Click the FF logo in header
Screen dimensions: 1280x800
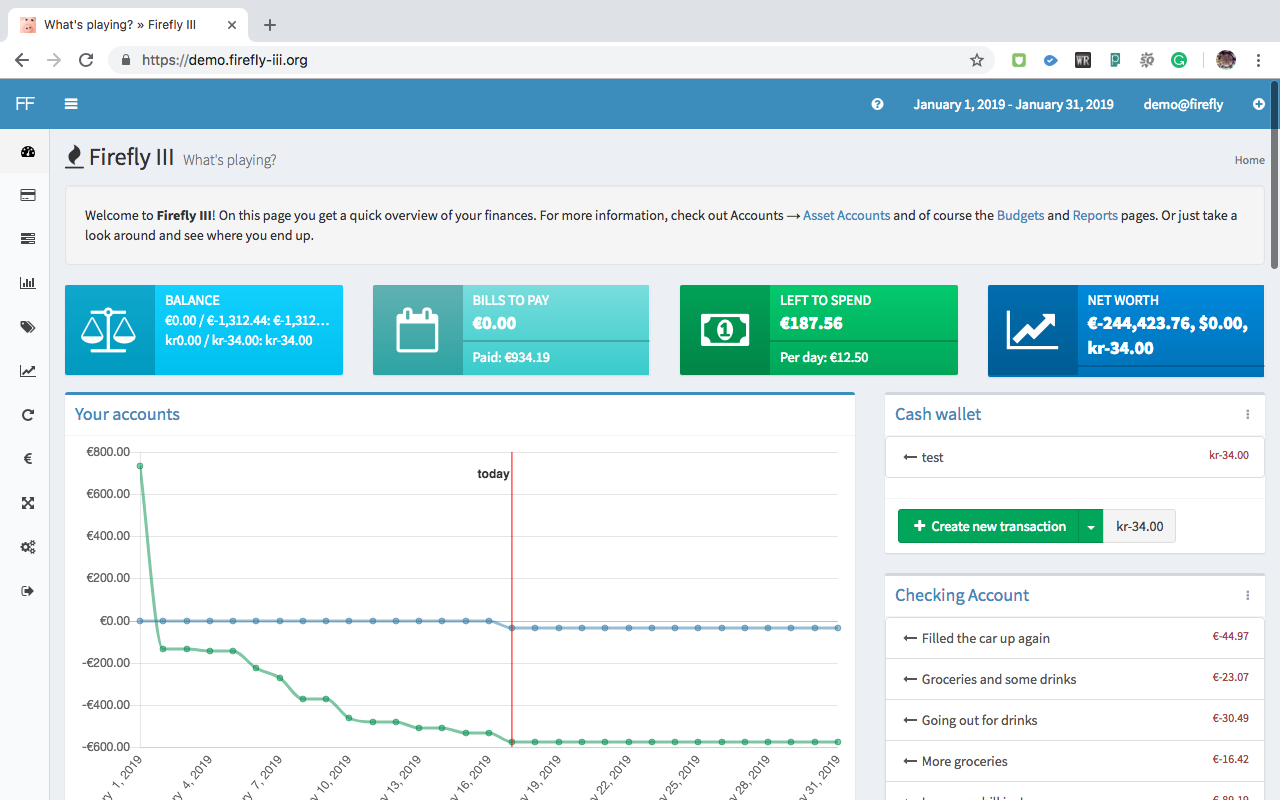[x=25, y=104]
